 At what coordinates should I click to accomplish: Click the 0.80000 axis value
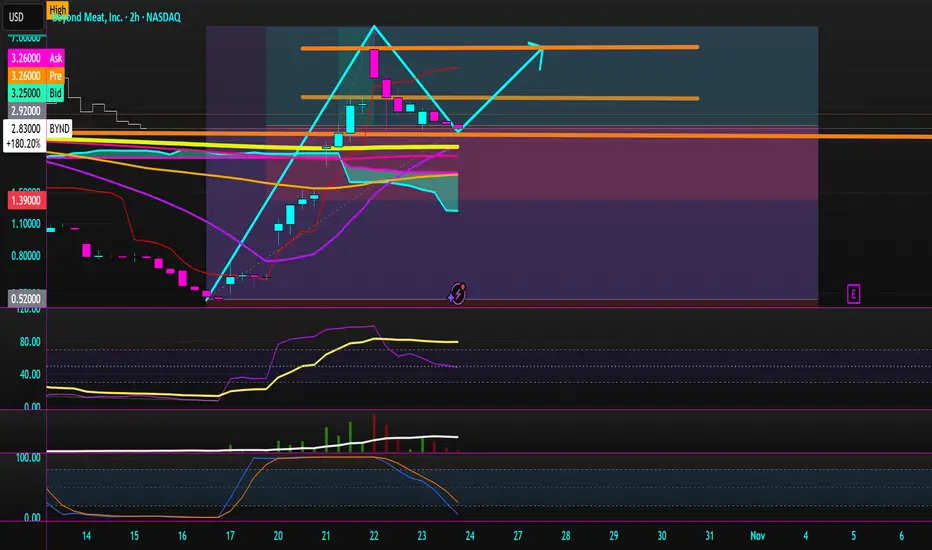tap(26, 256)
